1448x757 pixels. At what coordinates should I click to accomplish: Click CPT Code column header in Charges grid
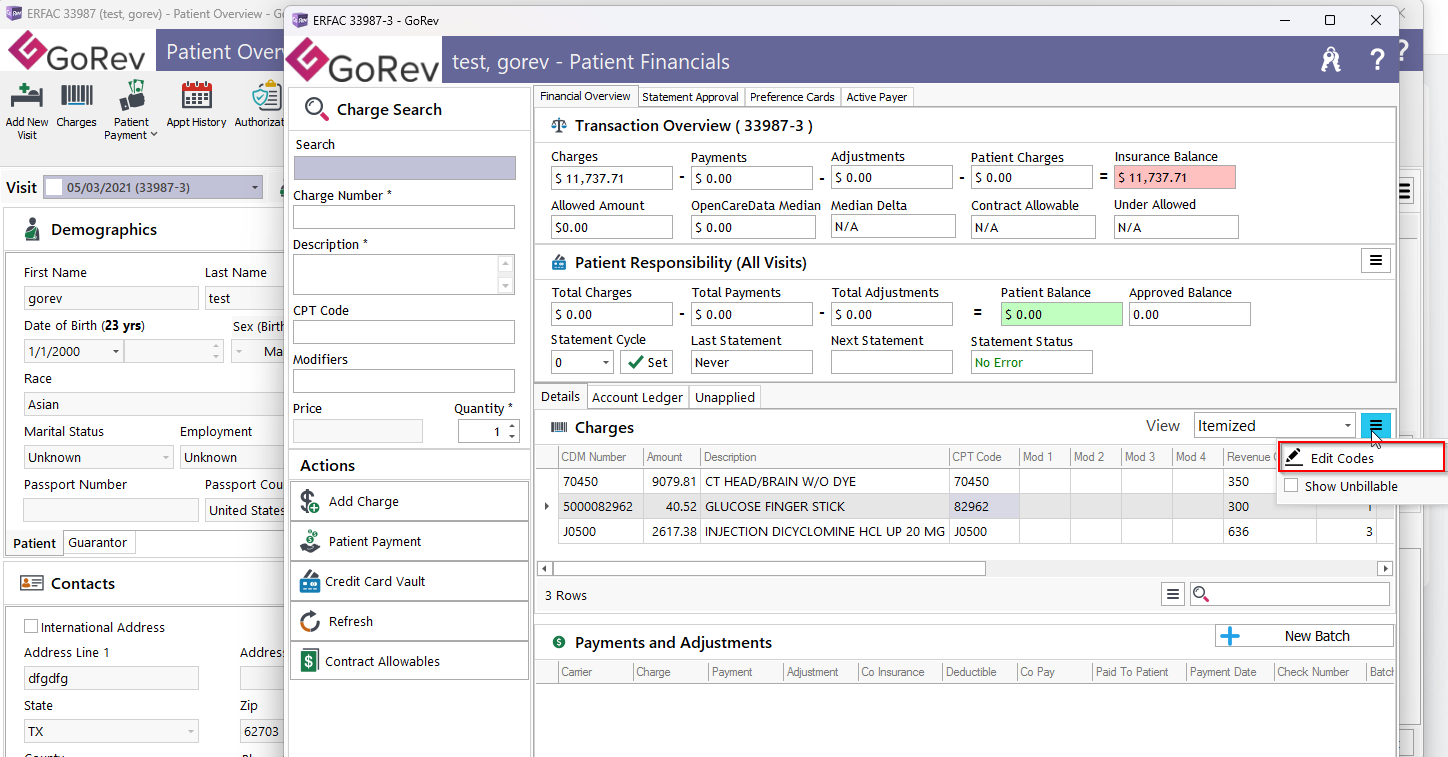tap(984, 457)
